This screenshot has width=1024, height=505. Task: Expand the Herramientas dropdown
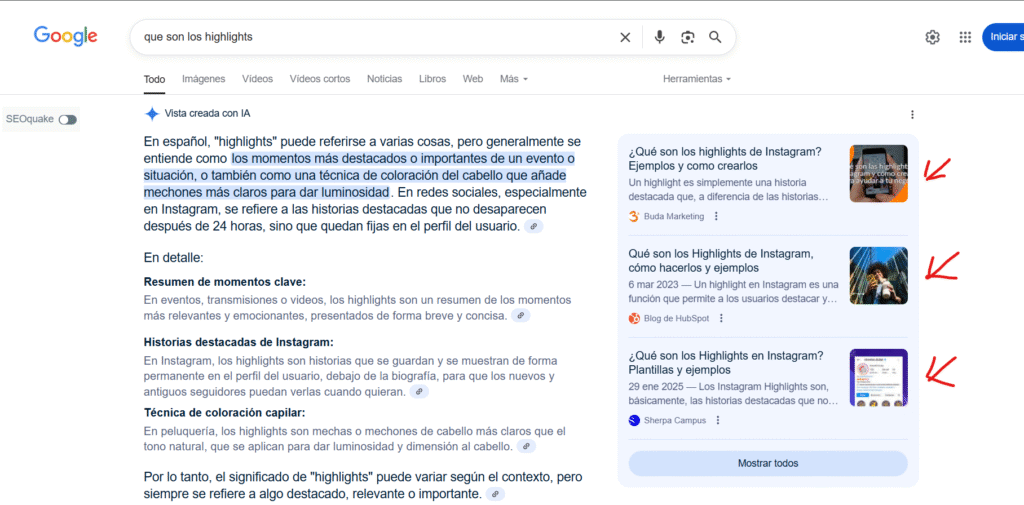tap(697, 79)
